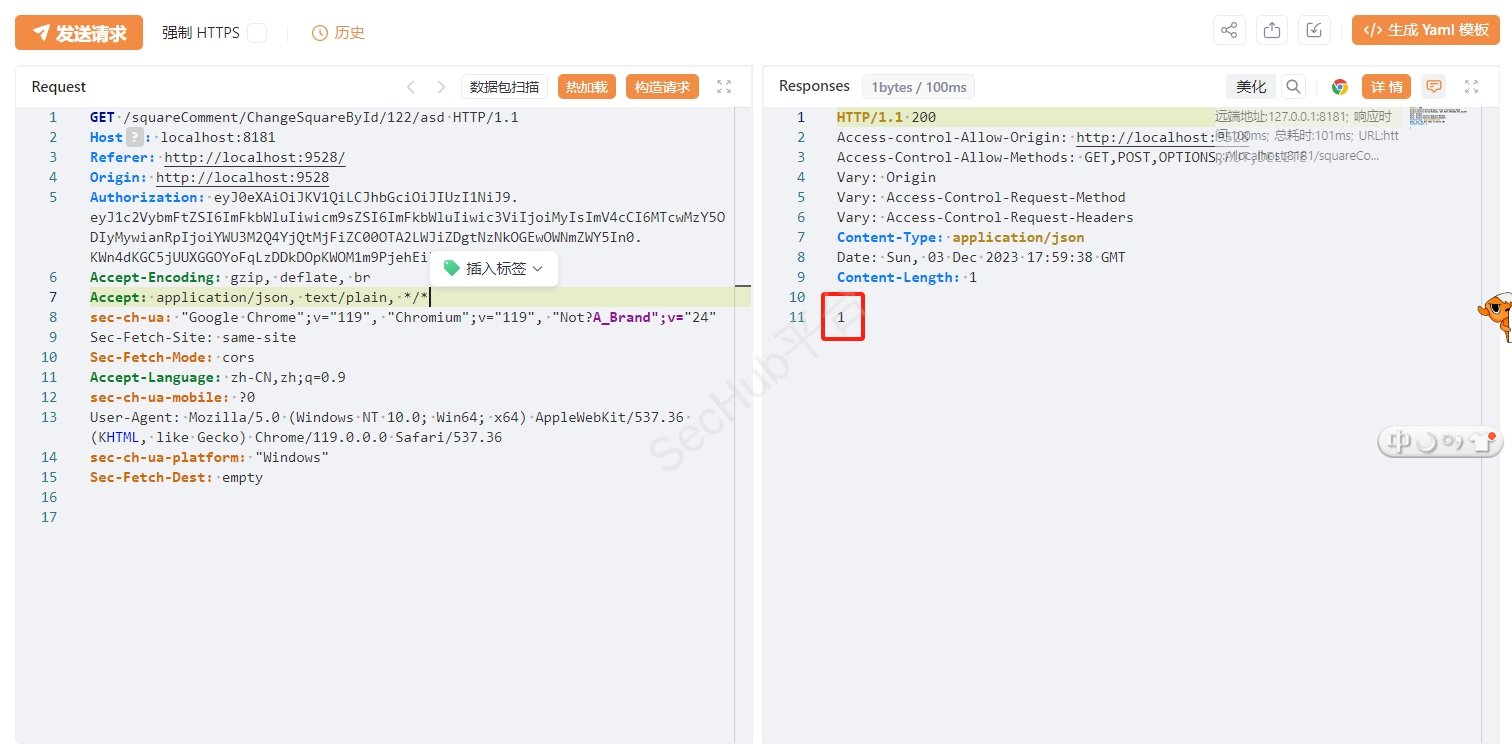
Task: Click the export upload icon
Action: coord(1272,30)
